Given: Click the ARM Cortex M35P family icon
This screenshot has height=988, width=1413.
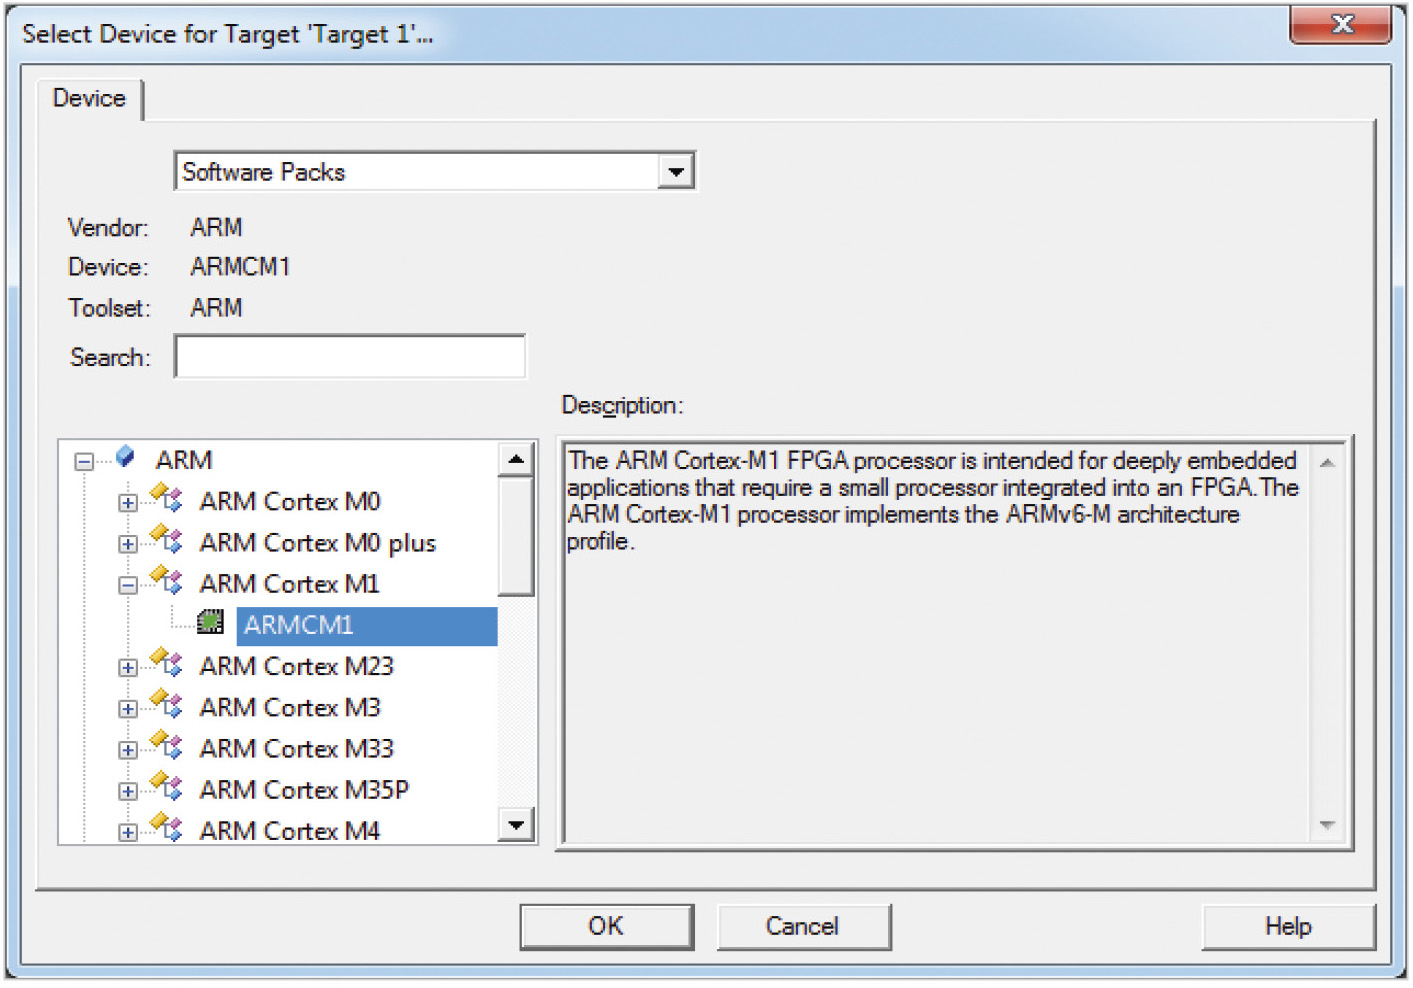Looking at the screenshot, I should (167, 788).
